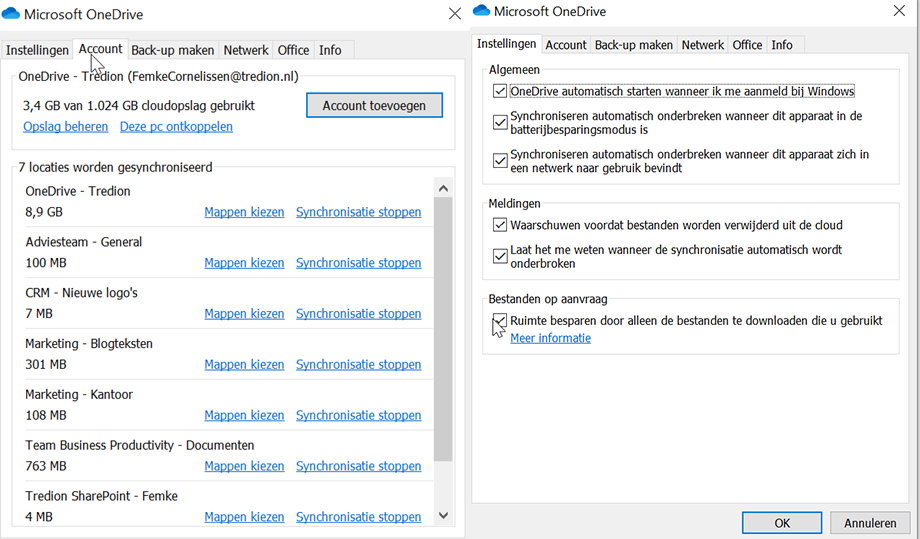Screen dimensions: 920x539
Task: Toggle OneDrive automatisch starten checkbox
Action: (x=500, y=91)
